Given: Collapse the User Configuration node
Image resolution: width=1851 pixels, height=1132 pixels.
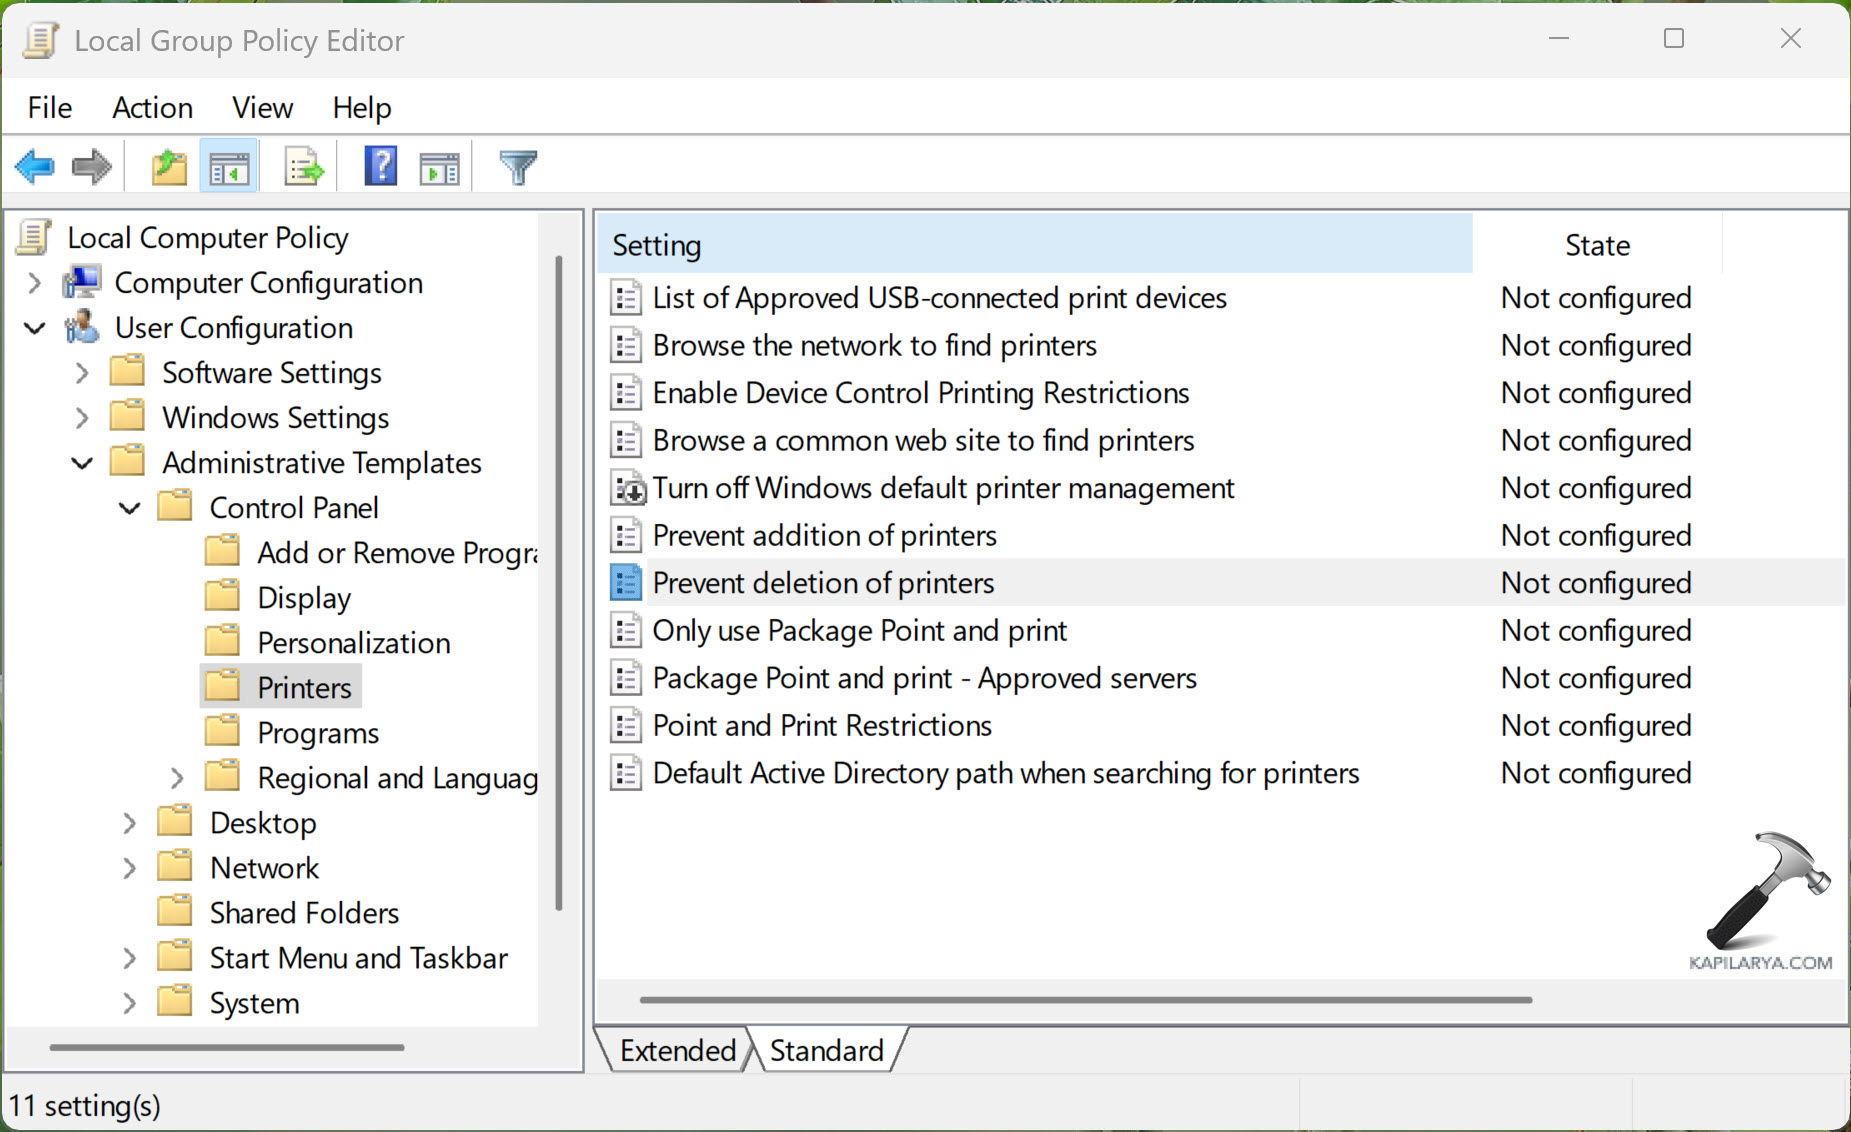Looking at the screenshot, I should click(x=33, y=328).
